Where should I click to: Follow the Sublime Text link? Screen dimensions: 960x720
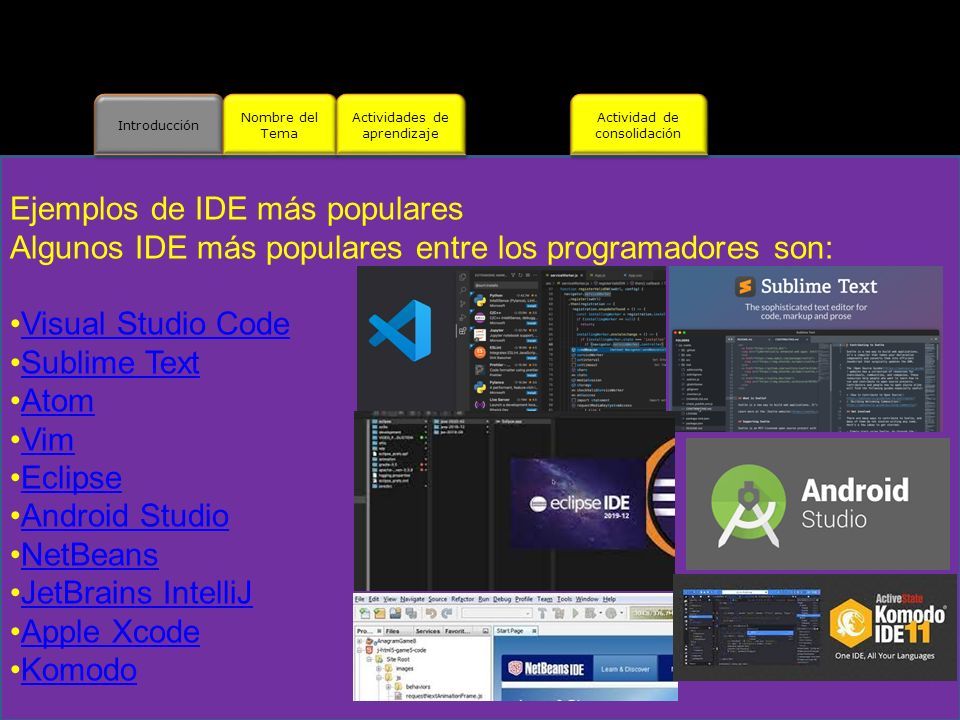[x=110, y=362]
